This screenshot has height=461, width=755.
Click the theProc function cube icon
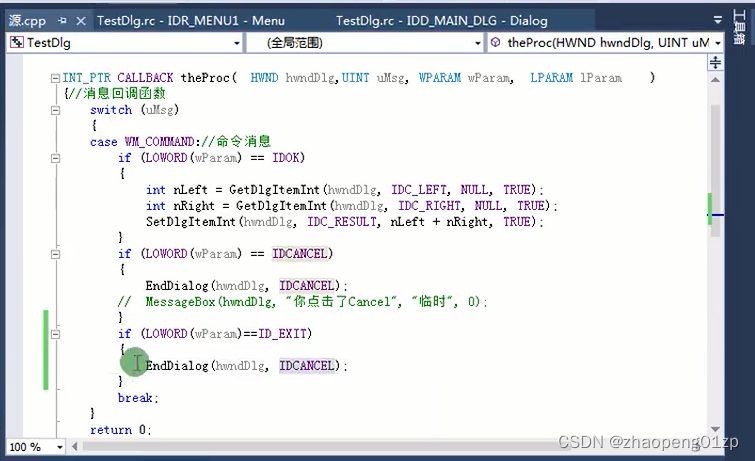[x=495, y=42]
